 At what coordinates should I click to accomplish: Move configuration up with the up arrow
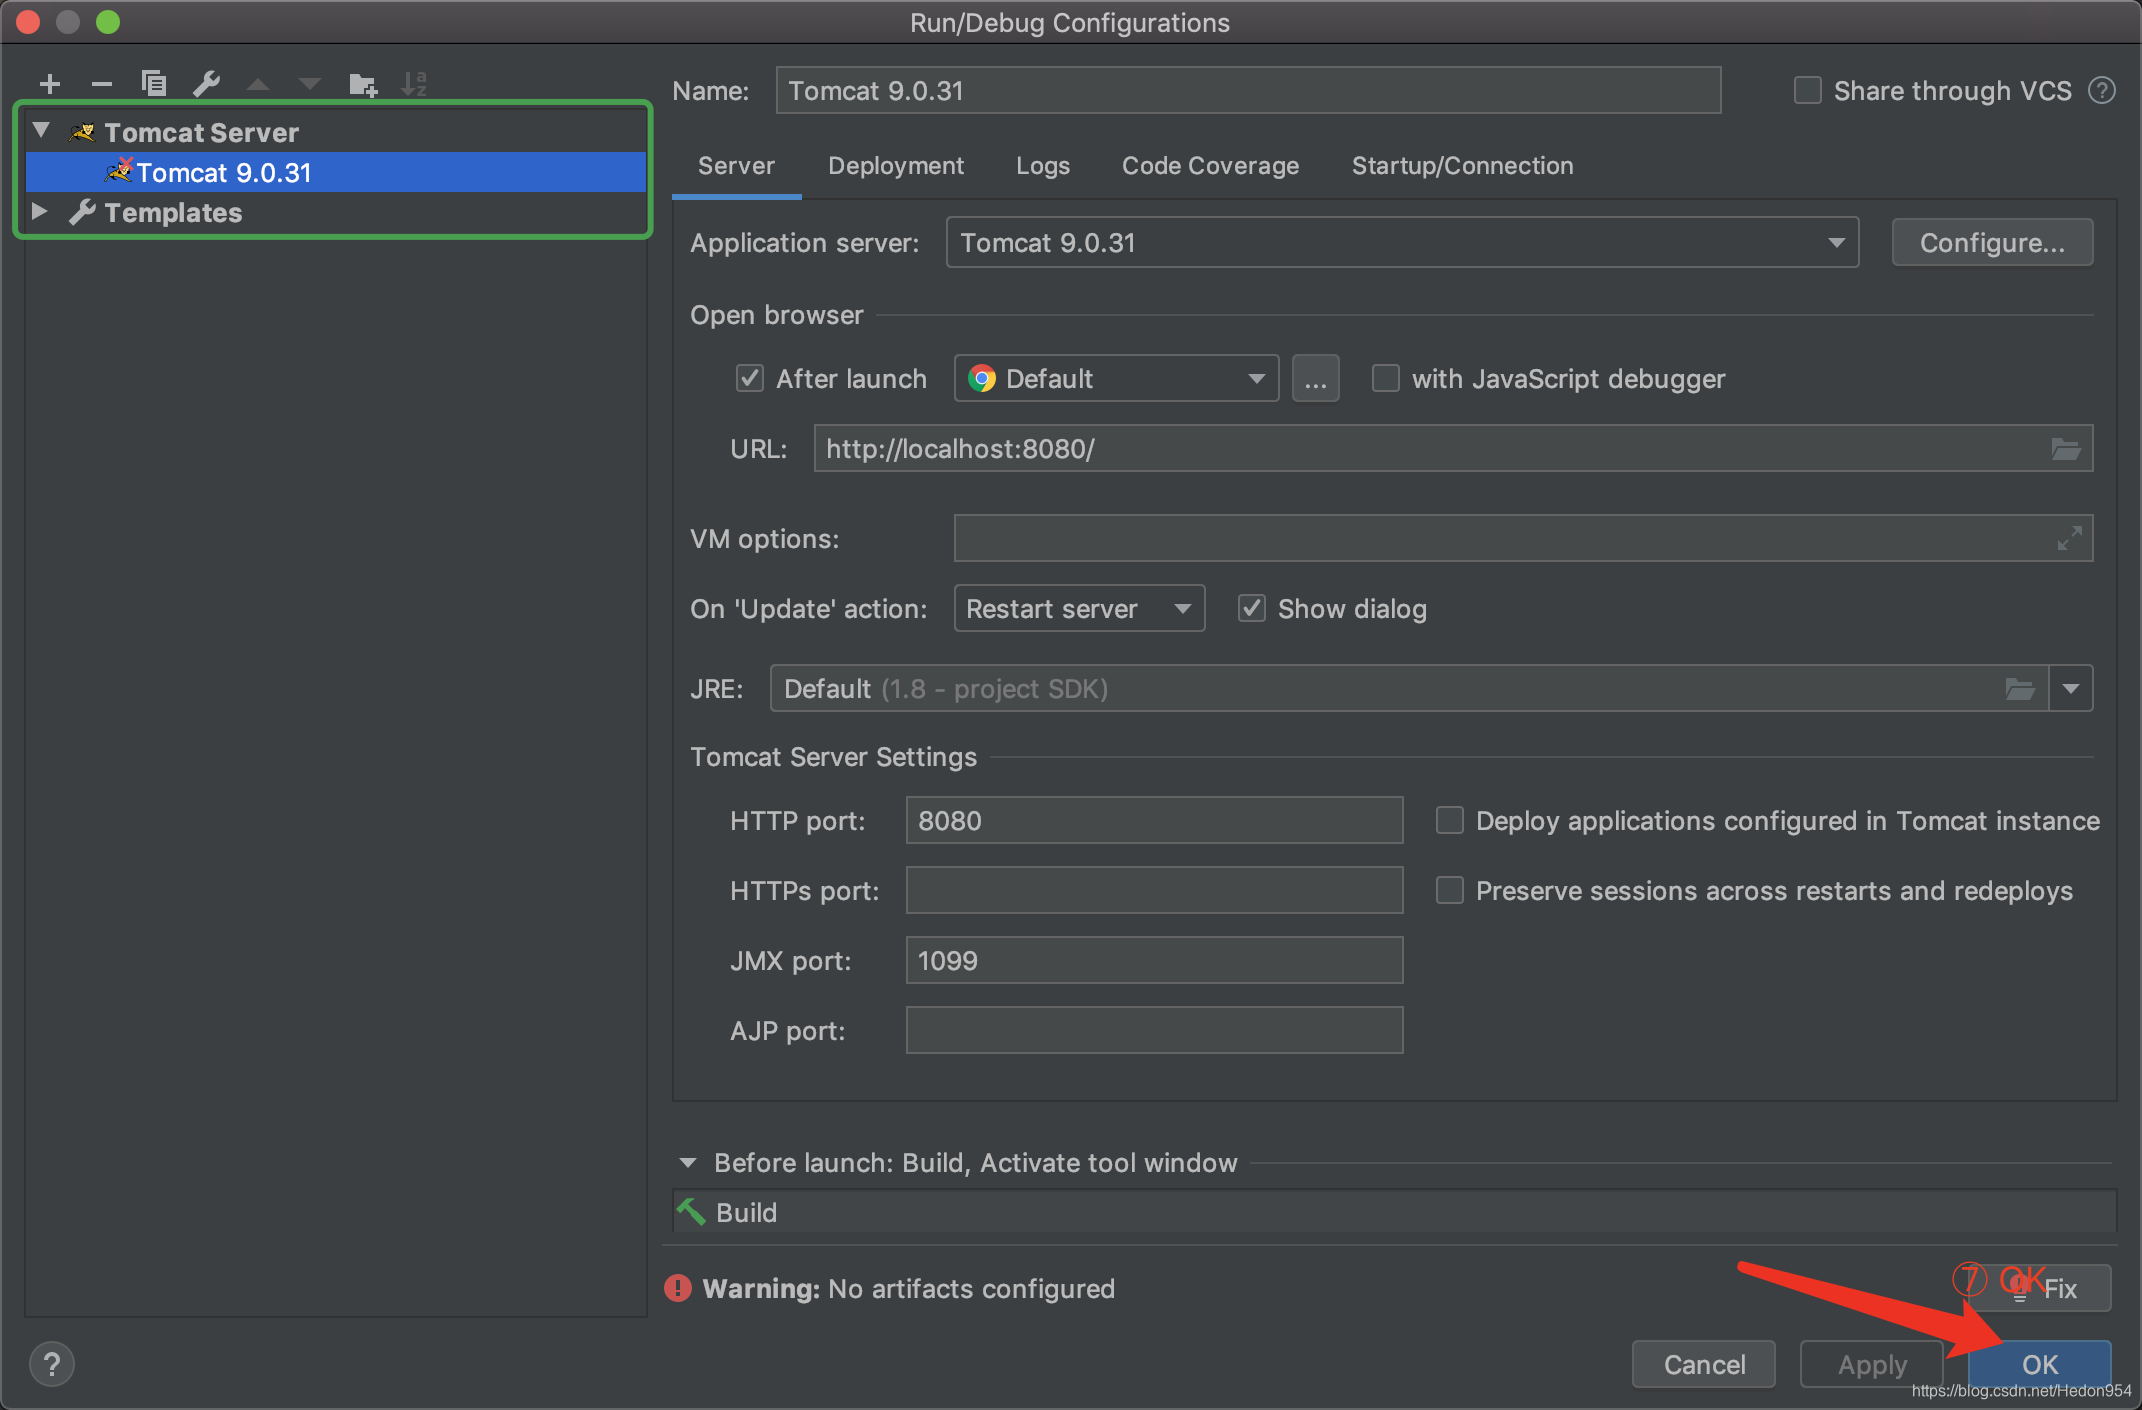(x=258, y=84)
